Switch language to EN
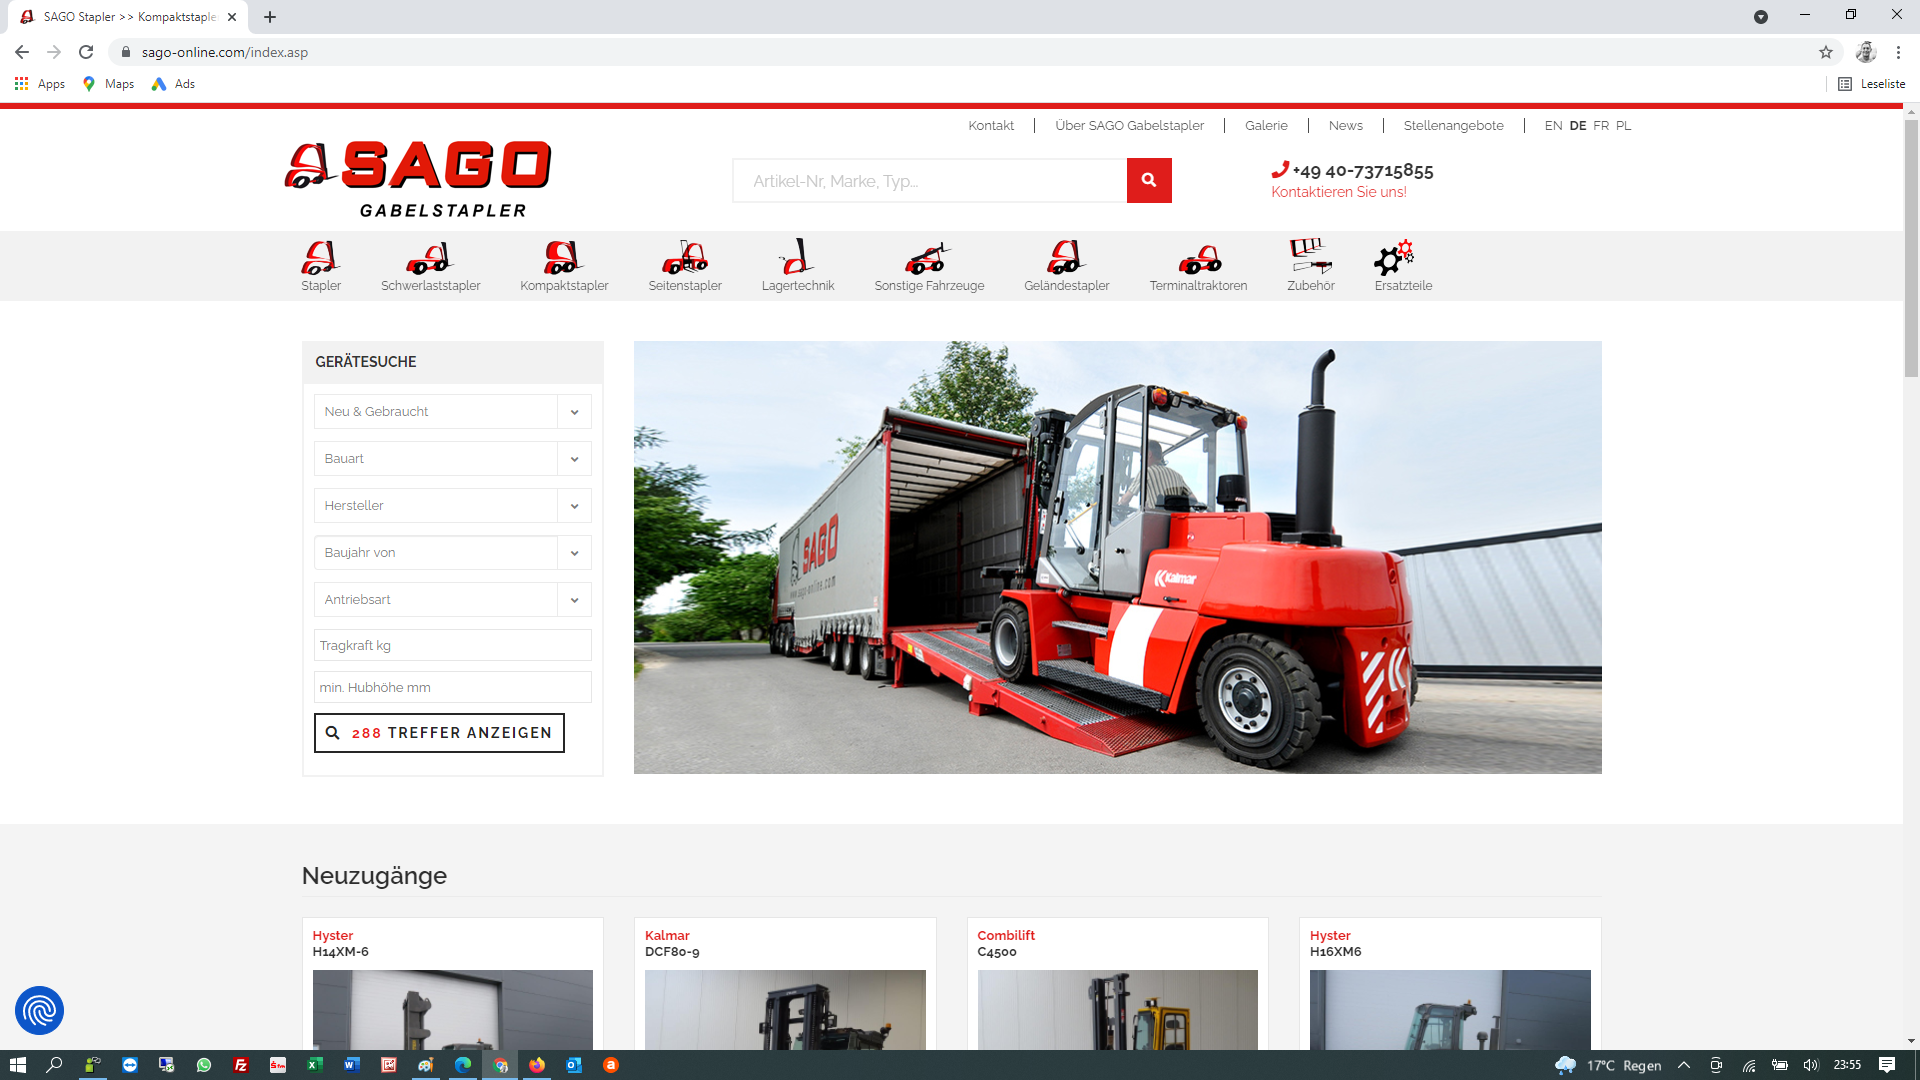This screenshot has height=1080, width=1920. tap(1553, 125)
